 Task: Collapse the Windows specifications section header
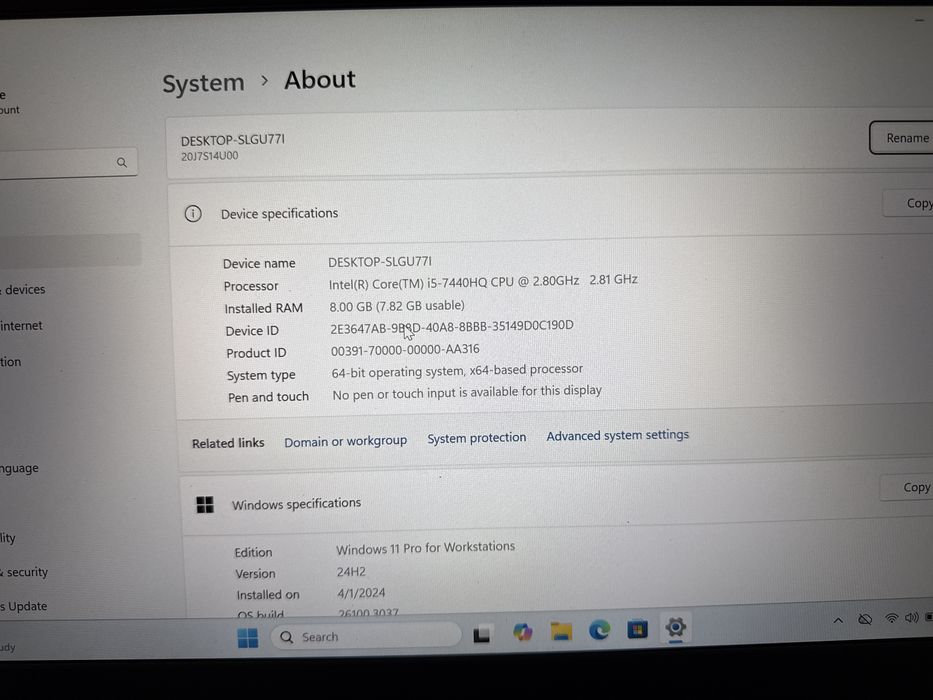[556, 500]
